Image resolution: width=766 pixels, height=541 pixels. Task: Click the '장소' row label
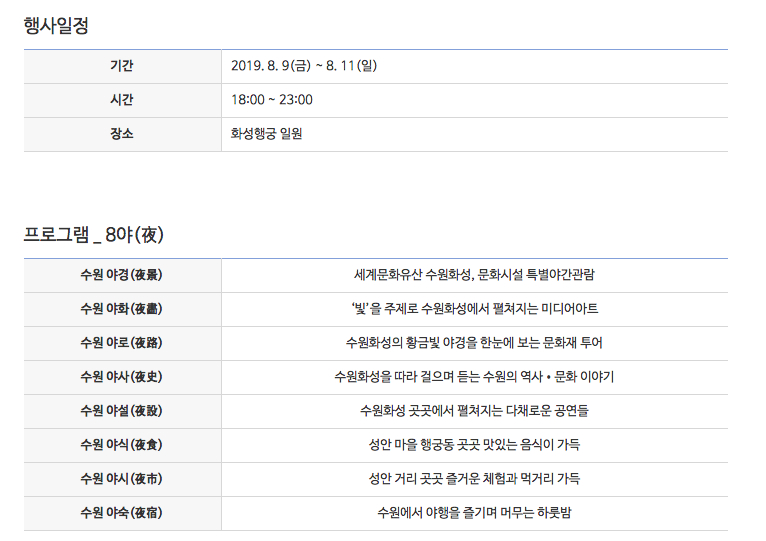point(122,134)
